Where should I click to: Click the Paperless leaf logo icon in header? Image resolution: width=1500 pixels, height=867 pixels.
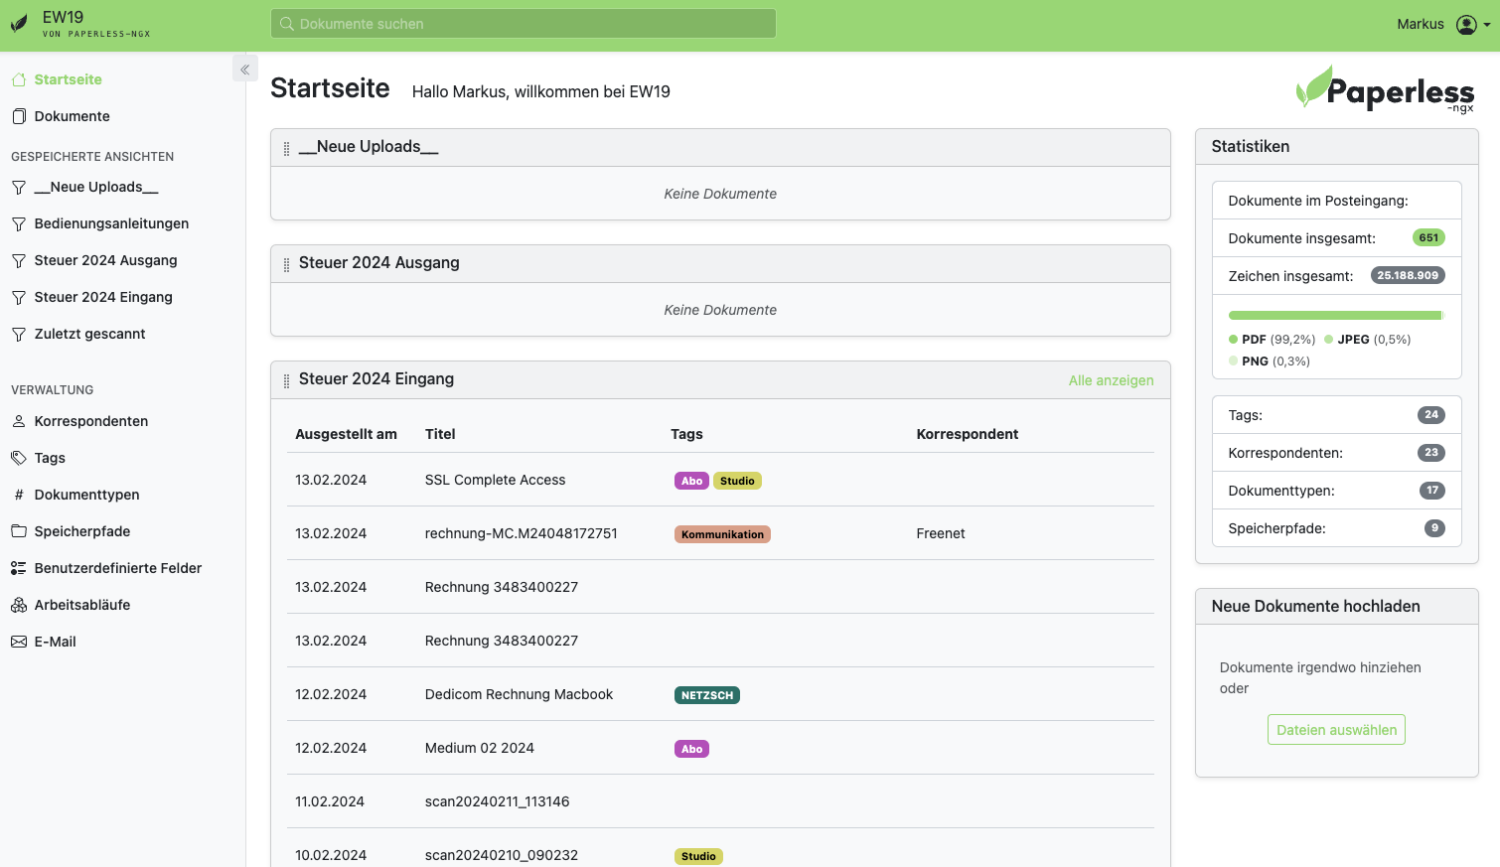19,24
